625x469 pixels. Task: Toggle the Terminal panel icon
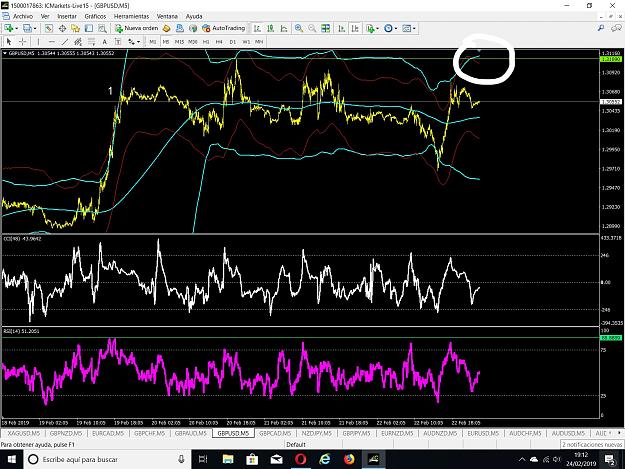(x=88, y=28)
